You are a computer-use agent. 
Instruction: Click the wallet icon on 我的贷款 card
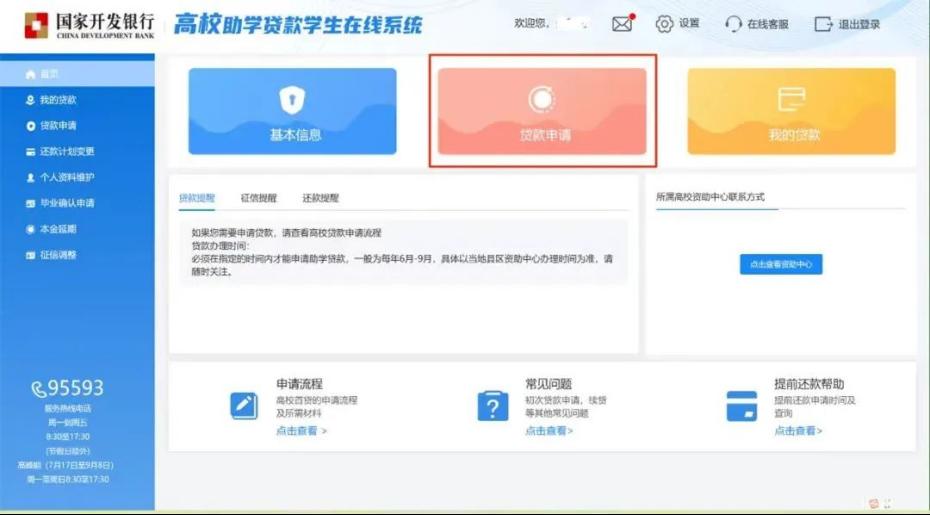[791, 99]
